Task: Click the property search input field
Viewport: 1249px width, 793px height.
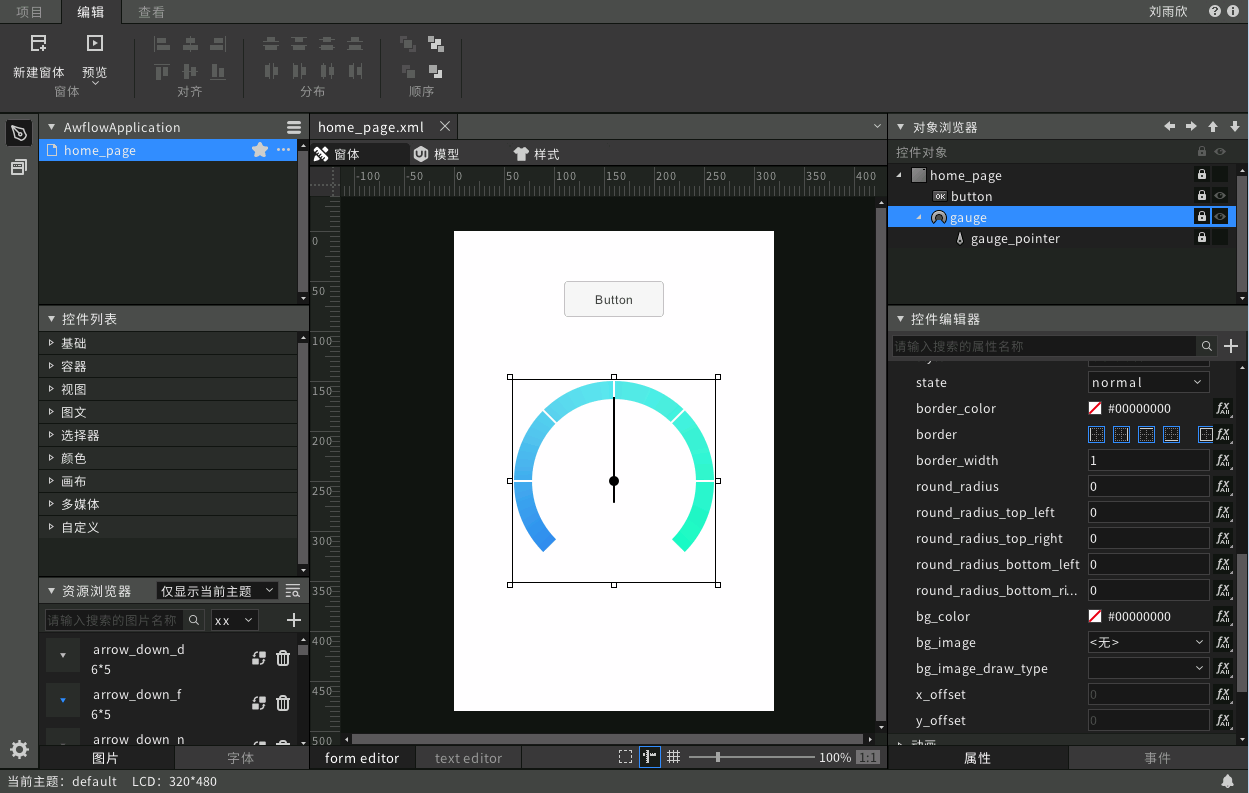Action: 1040,345
